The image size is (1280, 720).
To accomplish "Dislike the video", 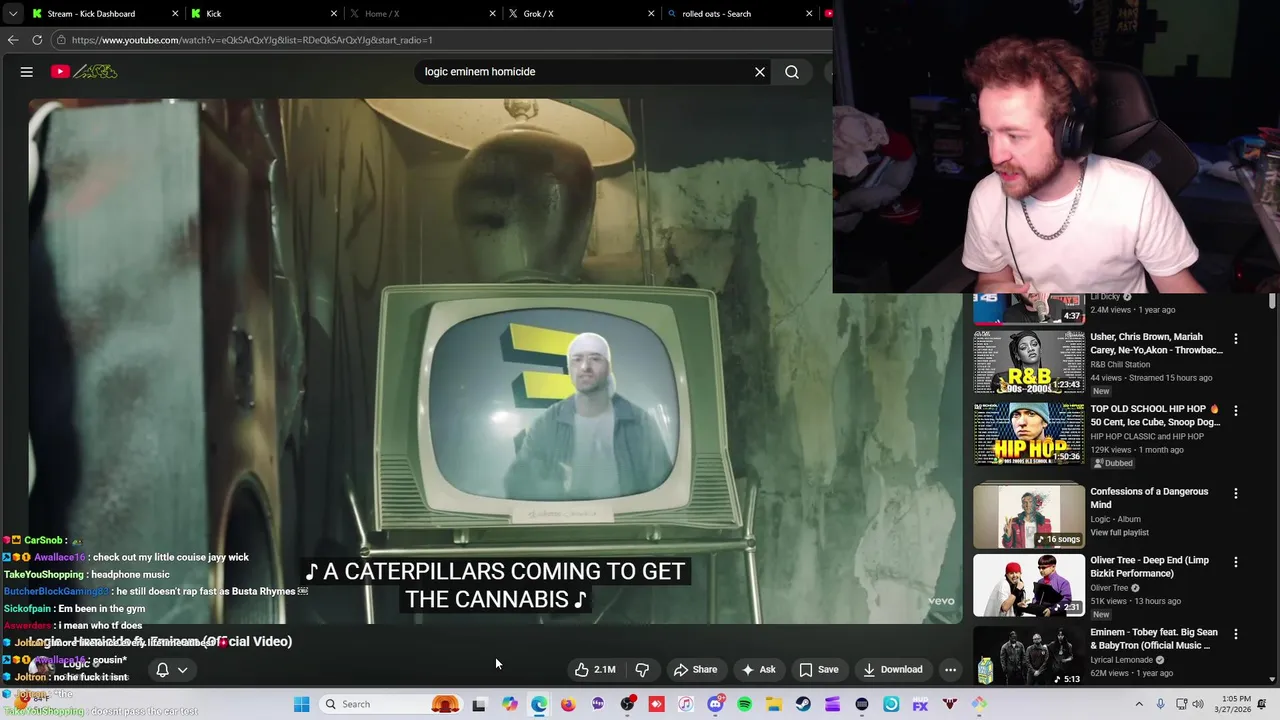I will point(643,670).
